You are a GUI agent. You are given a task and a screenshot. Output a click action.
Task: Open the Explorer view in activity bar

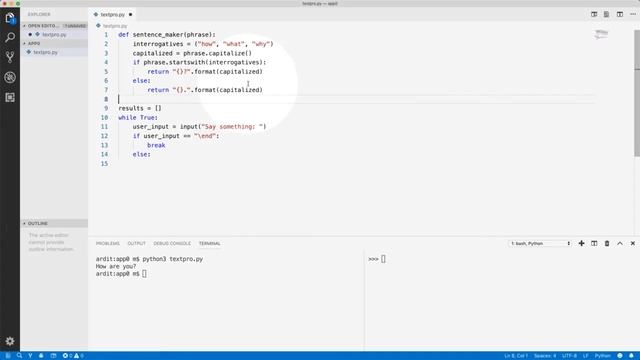click(x=10, y=18)
